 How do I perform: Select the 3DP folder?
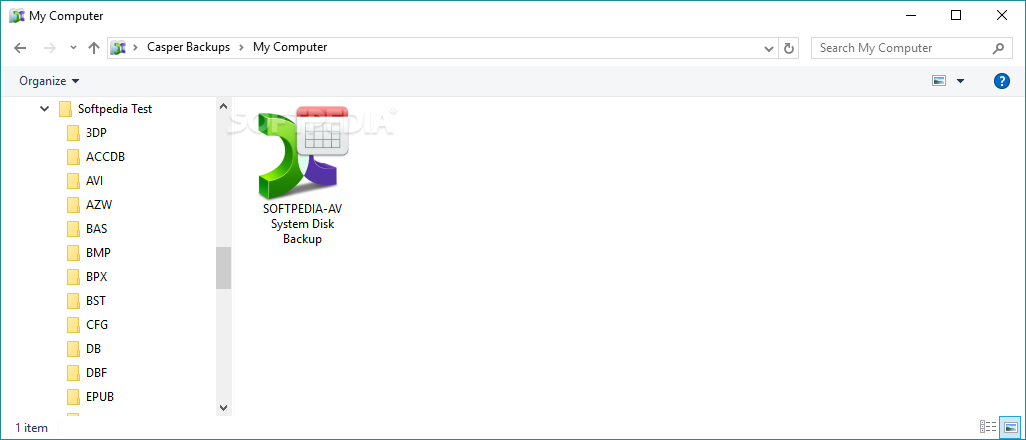pyautogui.click(x=96, y=133)
